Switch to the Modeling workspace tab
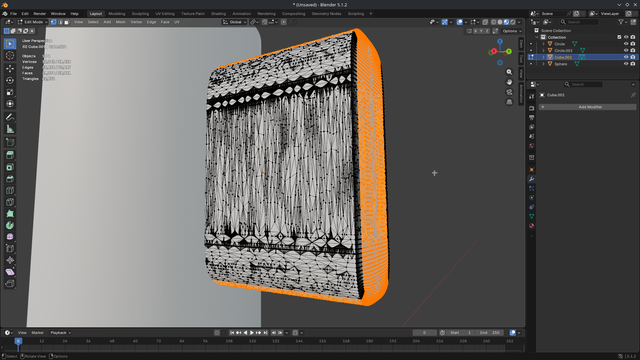Screen dimensions: 640x360 click(x=117, y=13)
